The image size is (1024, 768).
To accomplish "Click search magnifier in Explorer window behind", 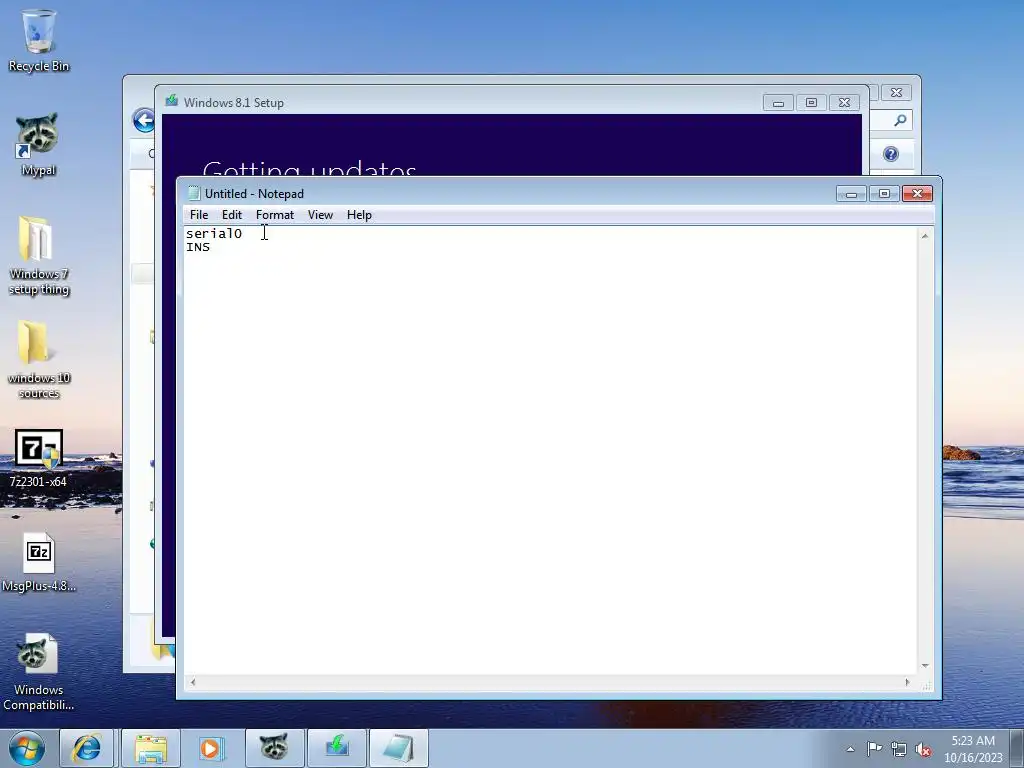I will pos(900,120).
